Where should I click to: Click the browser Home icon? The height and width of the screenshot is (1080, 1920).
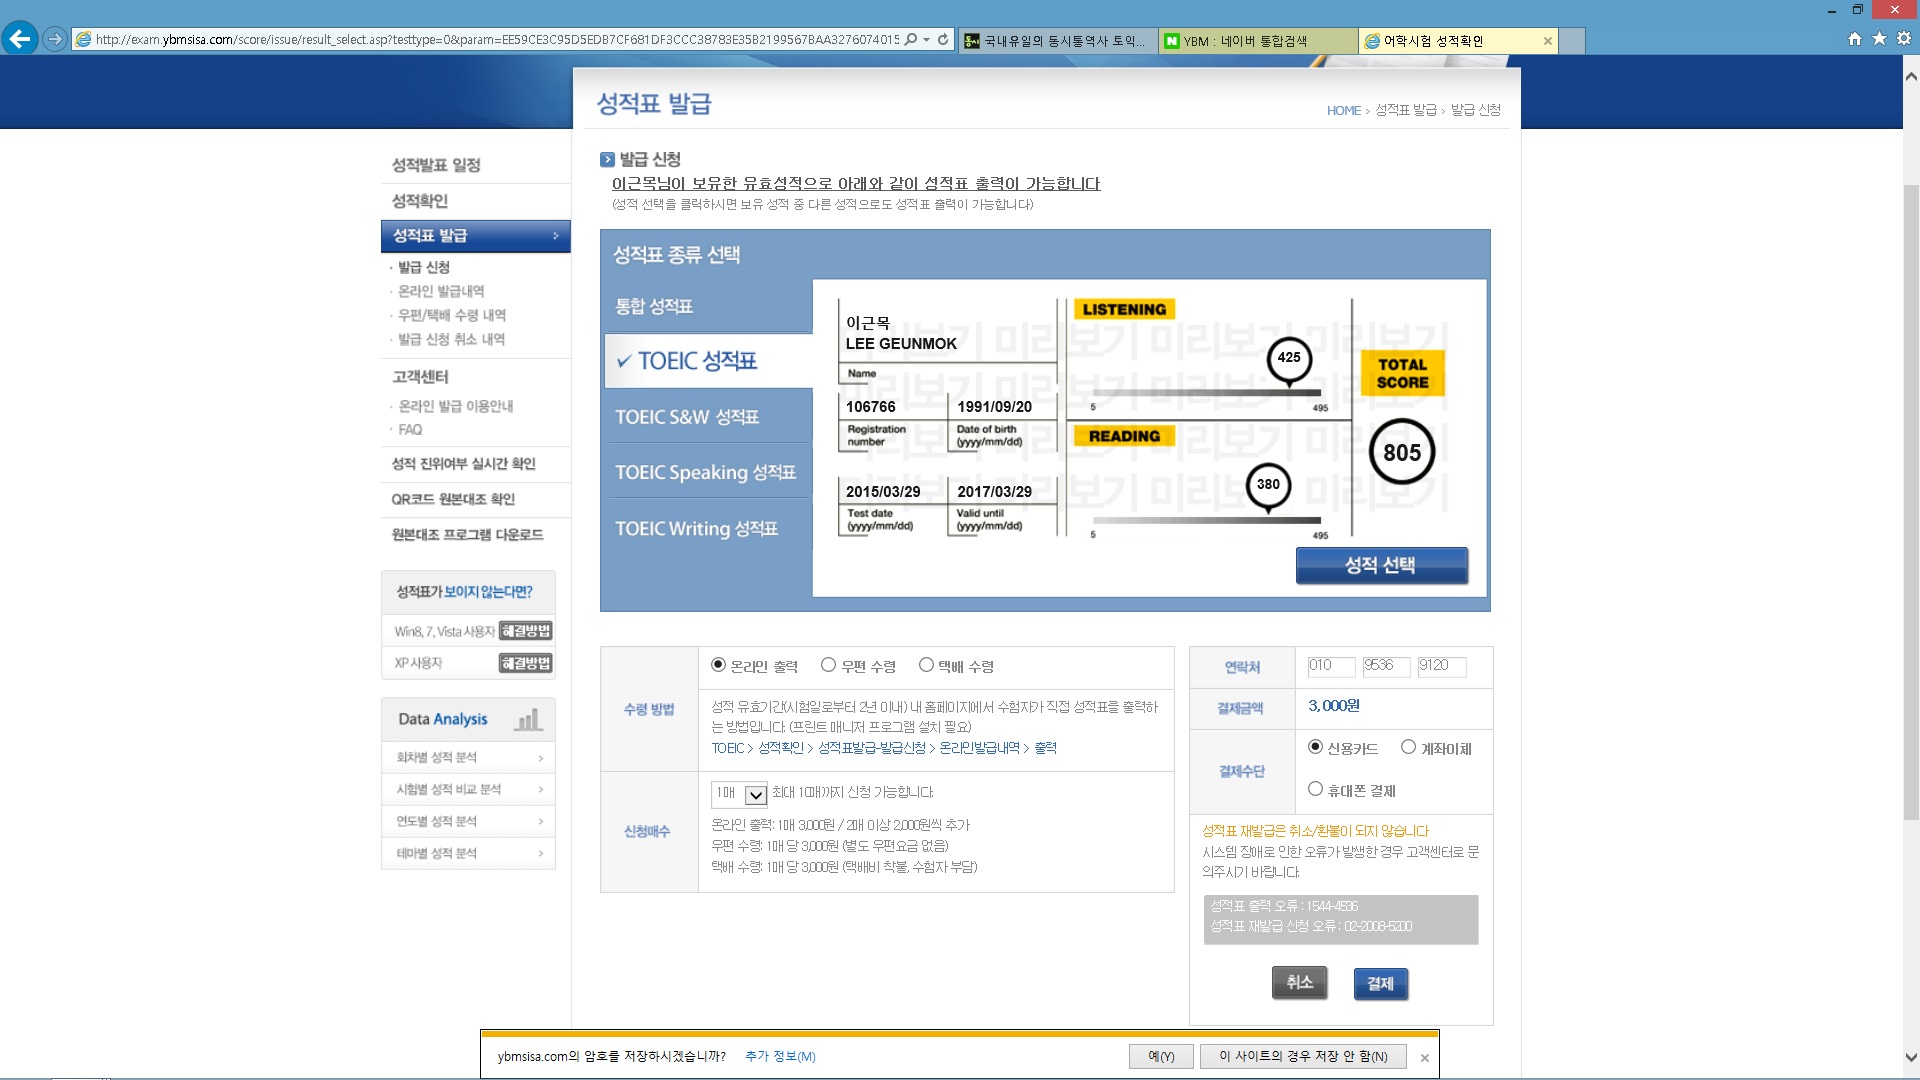click(x=1855, y=39)
